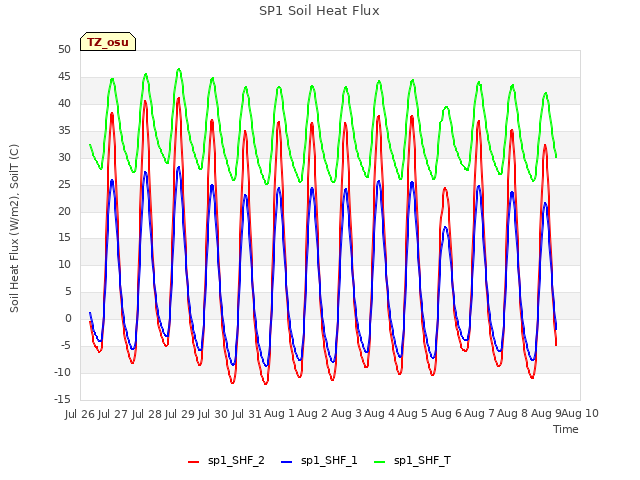Screen dimensions: 640x480
Task: Click the -5 y-axis tick label
Action: point(65,346)
